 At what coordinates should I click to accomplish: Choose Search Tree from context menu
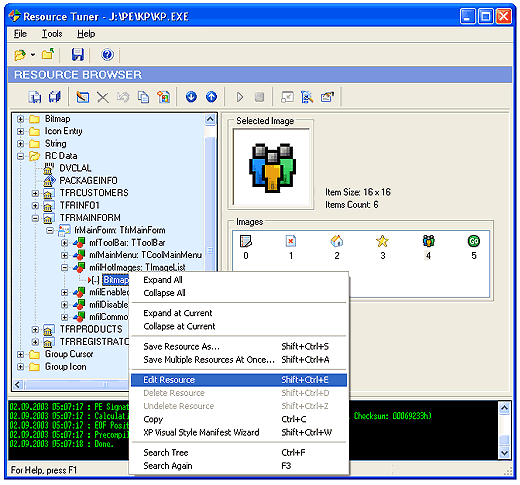pos(239,453)
